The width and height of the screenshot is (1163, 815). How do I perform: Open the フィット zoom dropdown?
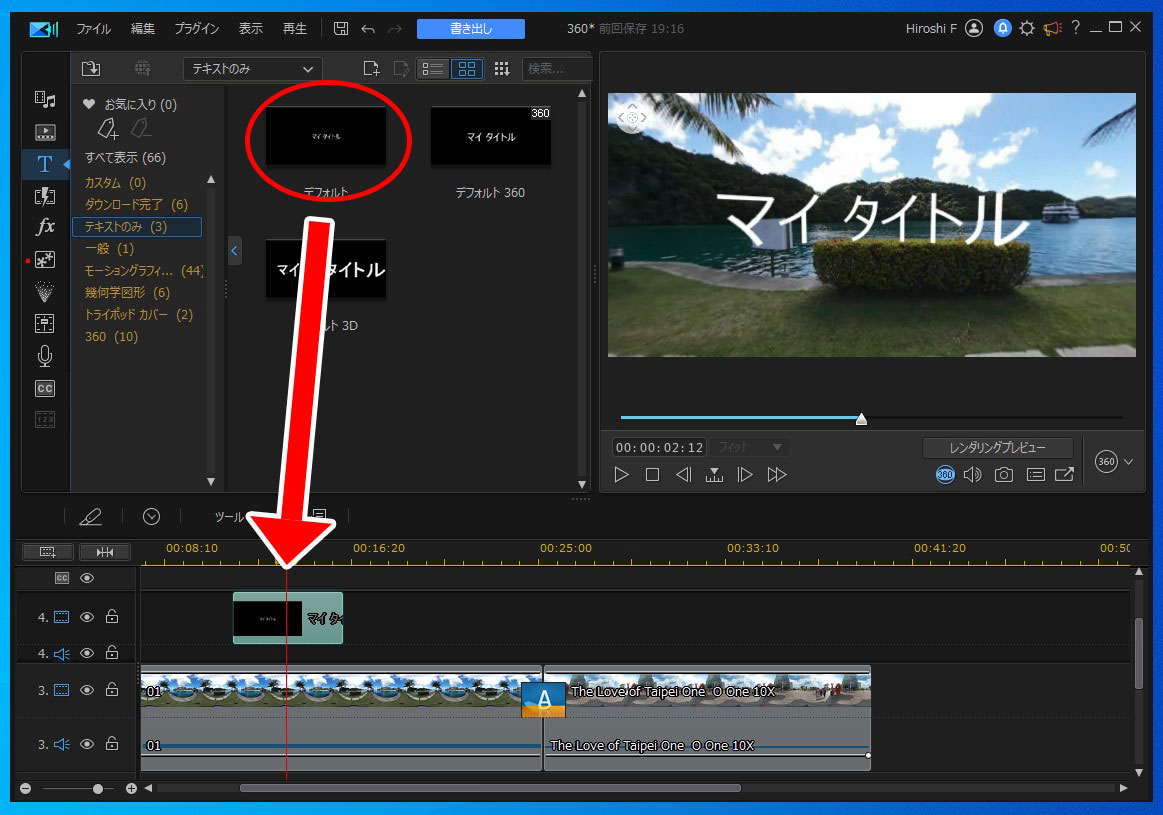click(749, 447)
